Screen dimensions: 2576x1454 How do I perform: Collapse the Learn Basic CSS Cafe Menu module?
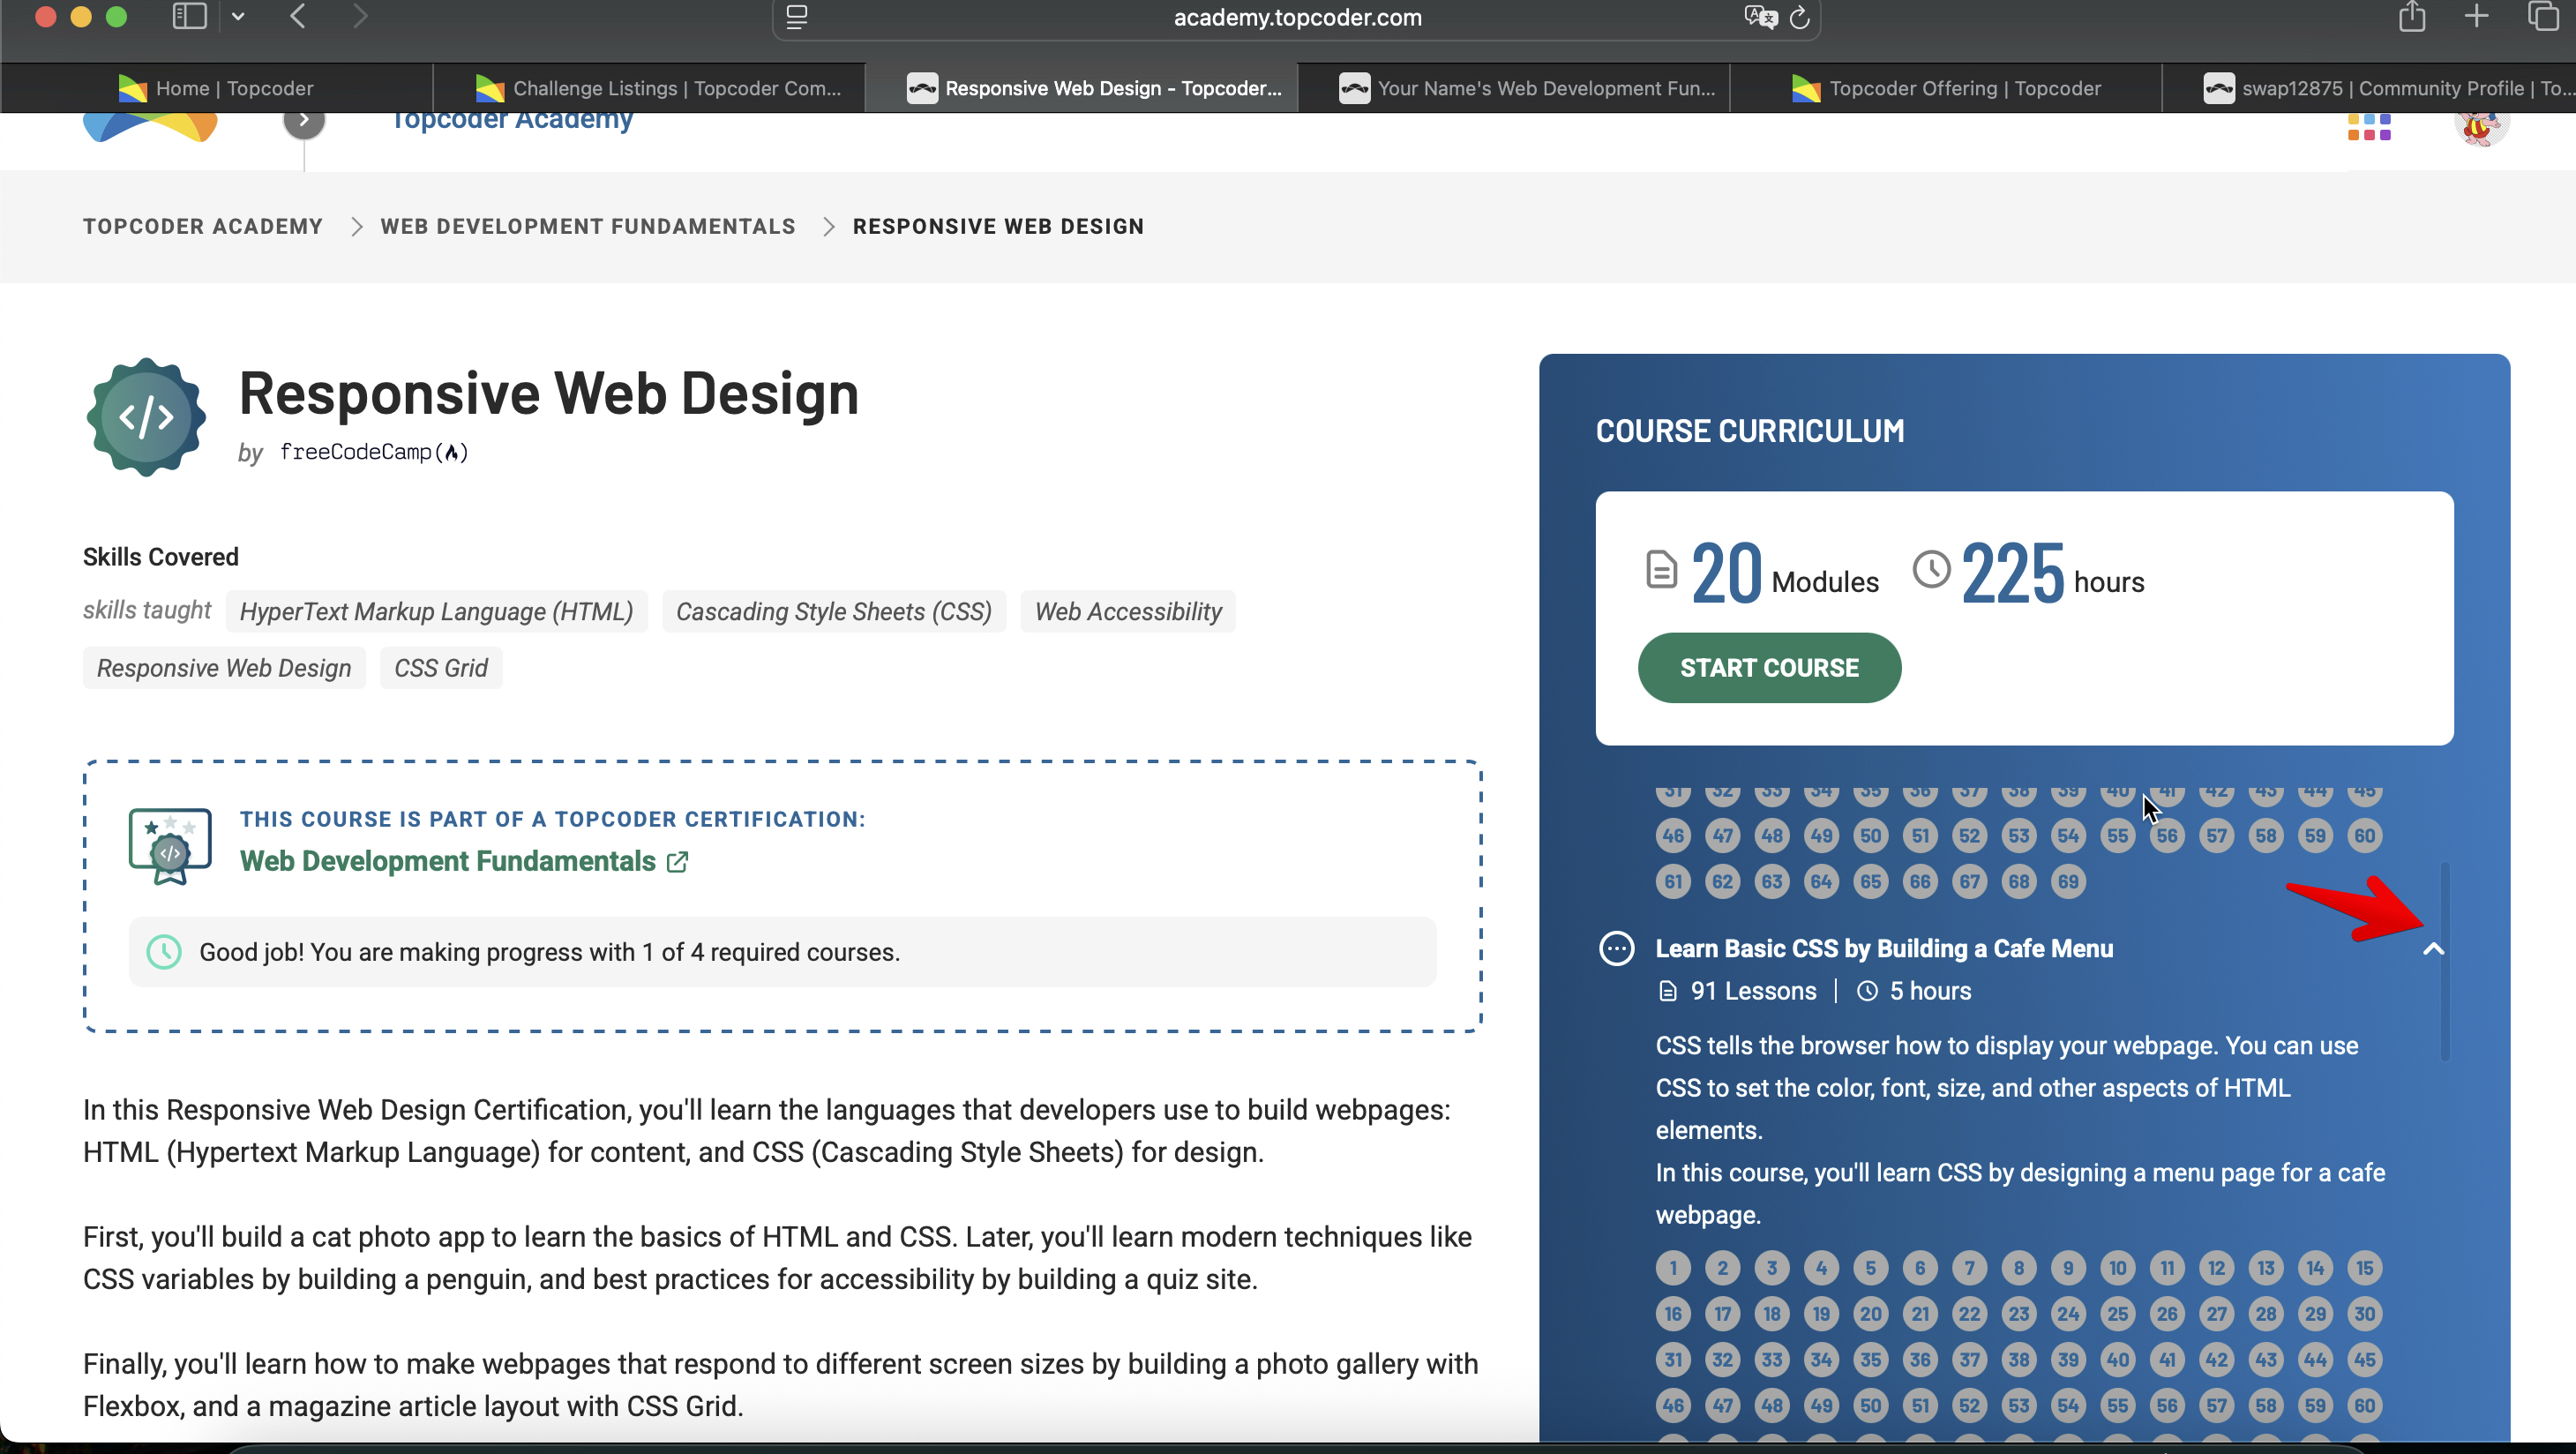[x=2434, y=949]
